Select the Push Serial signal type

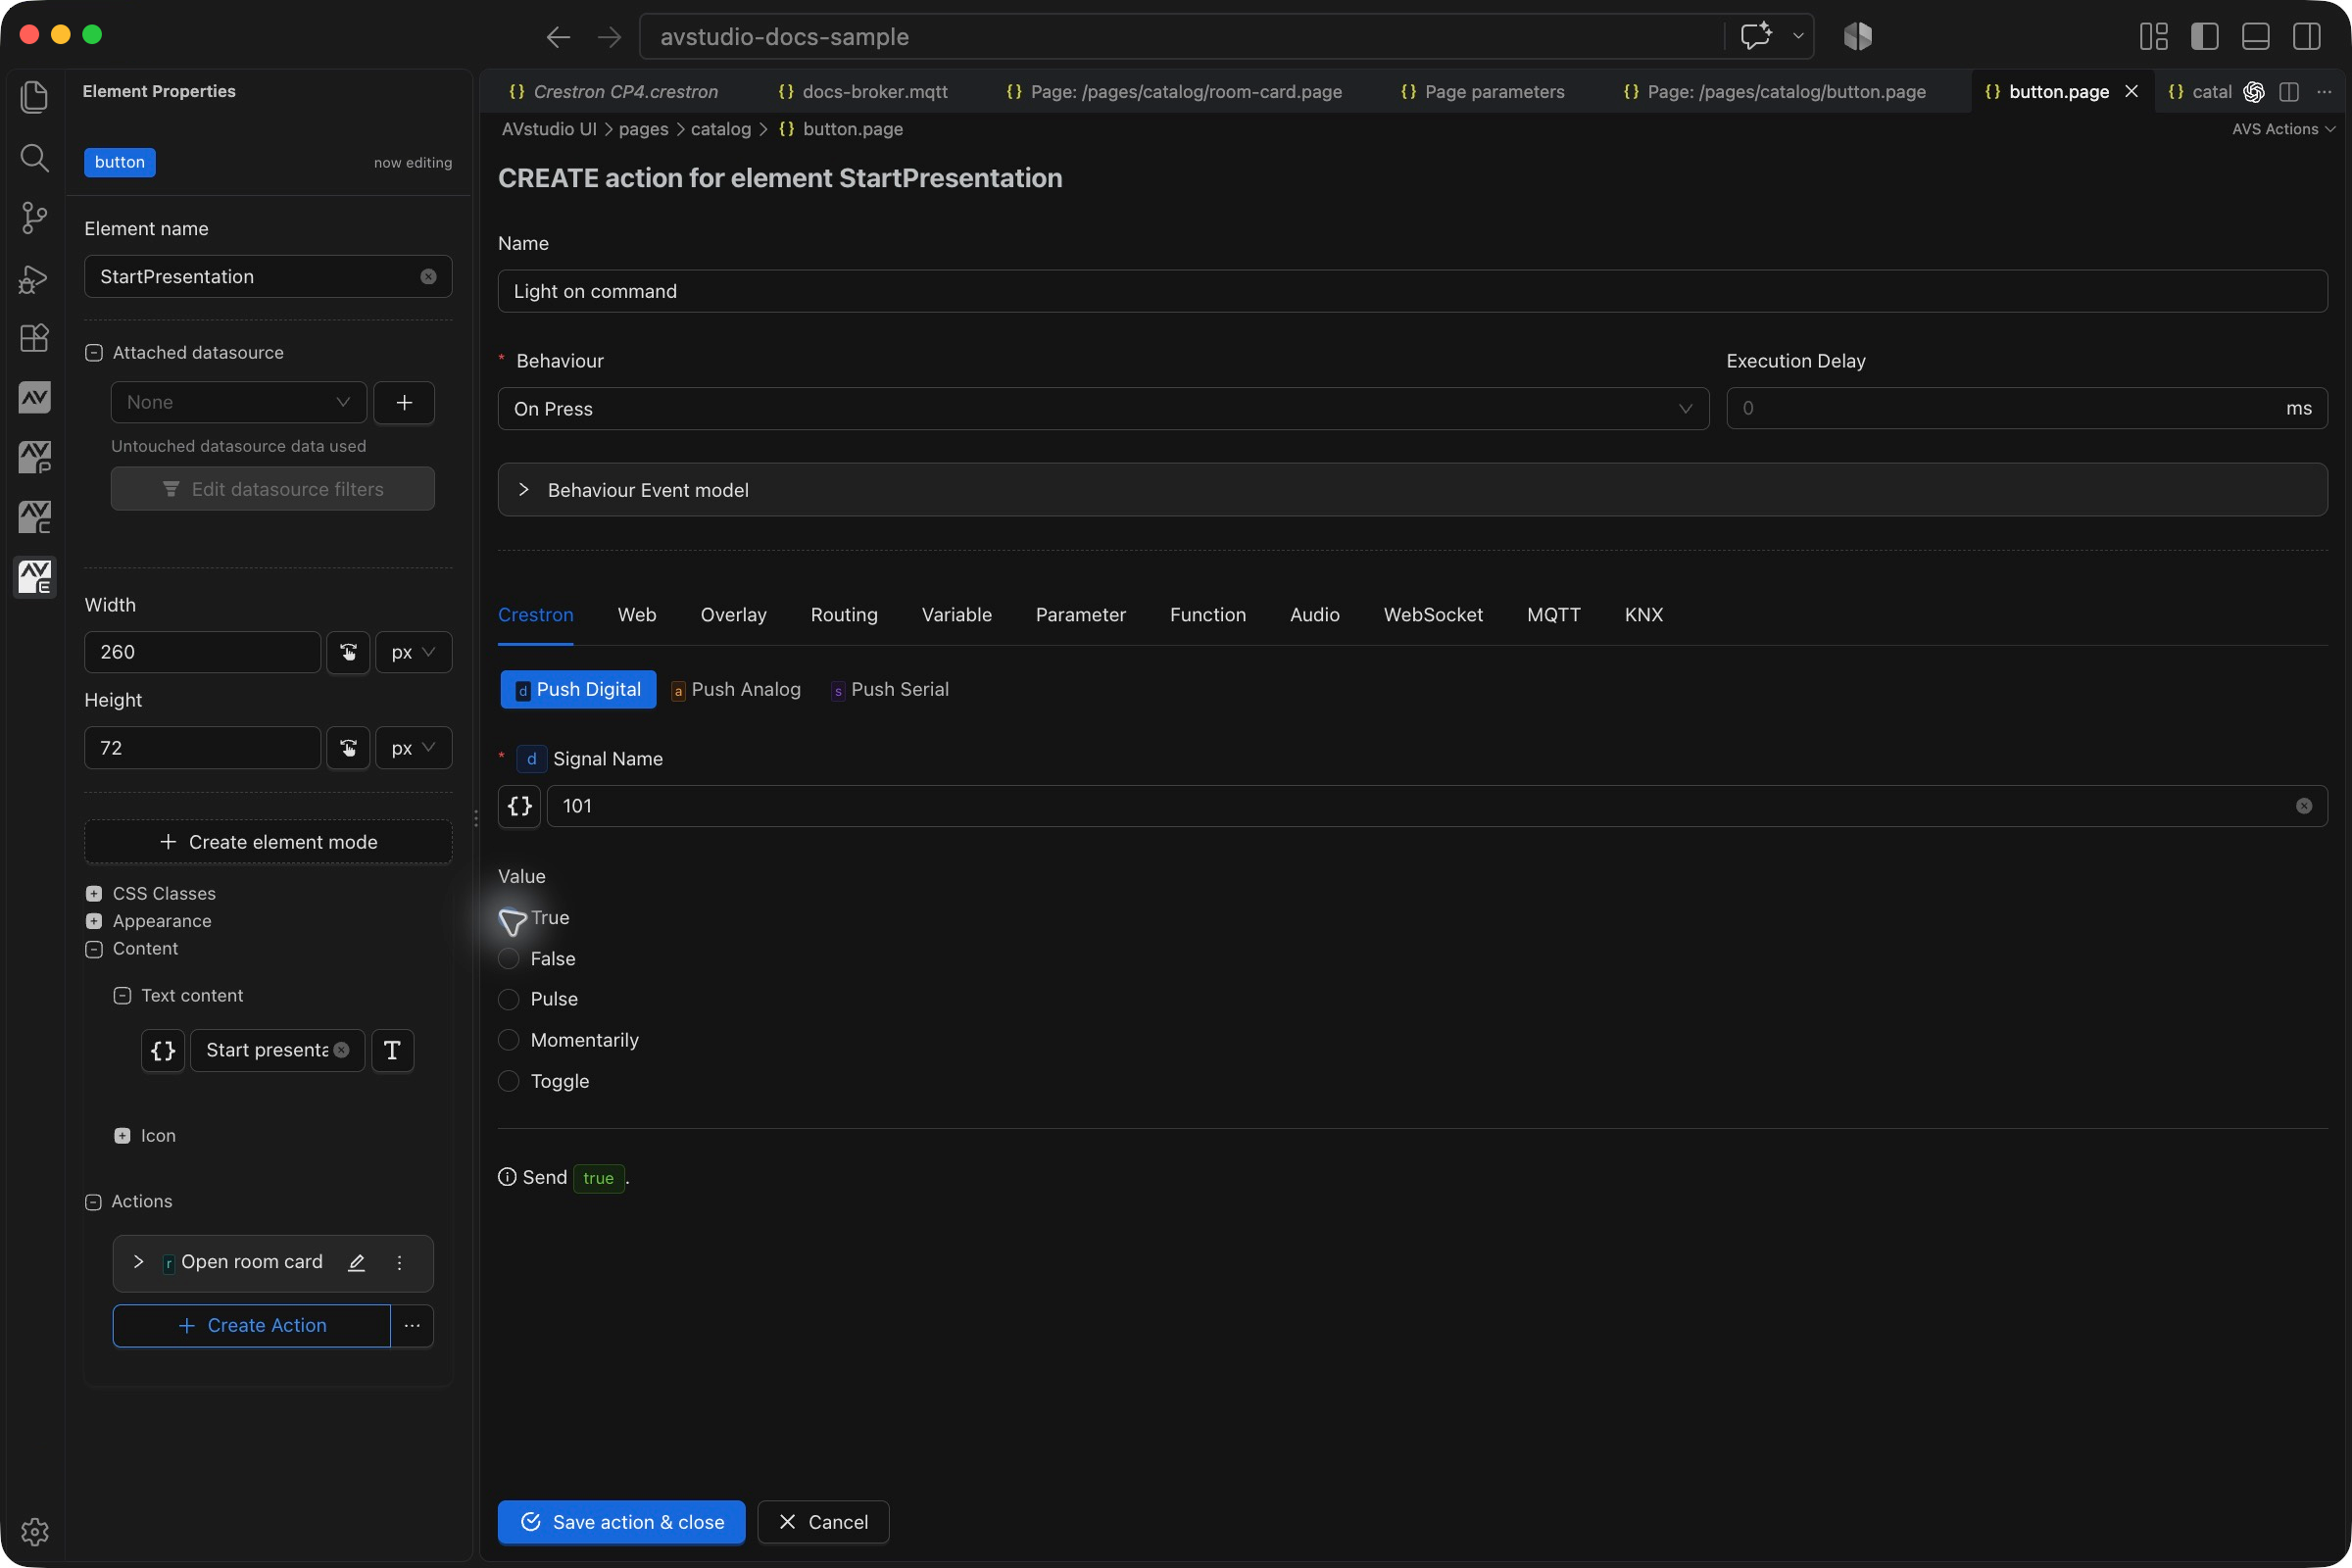[x=890, y=690]
